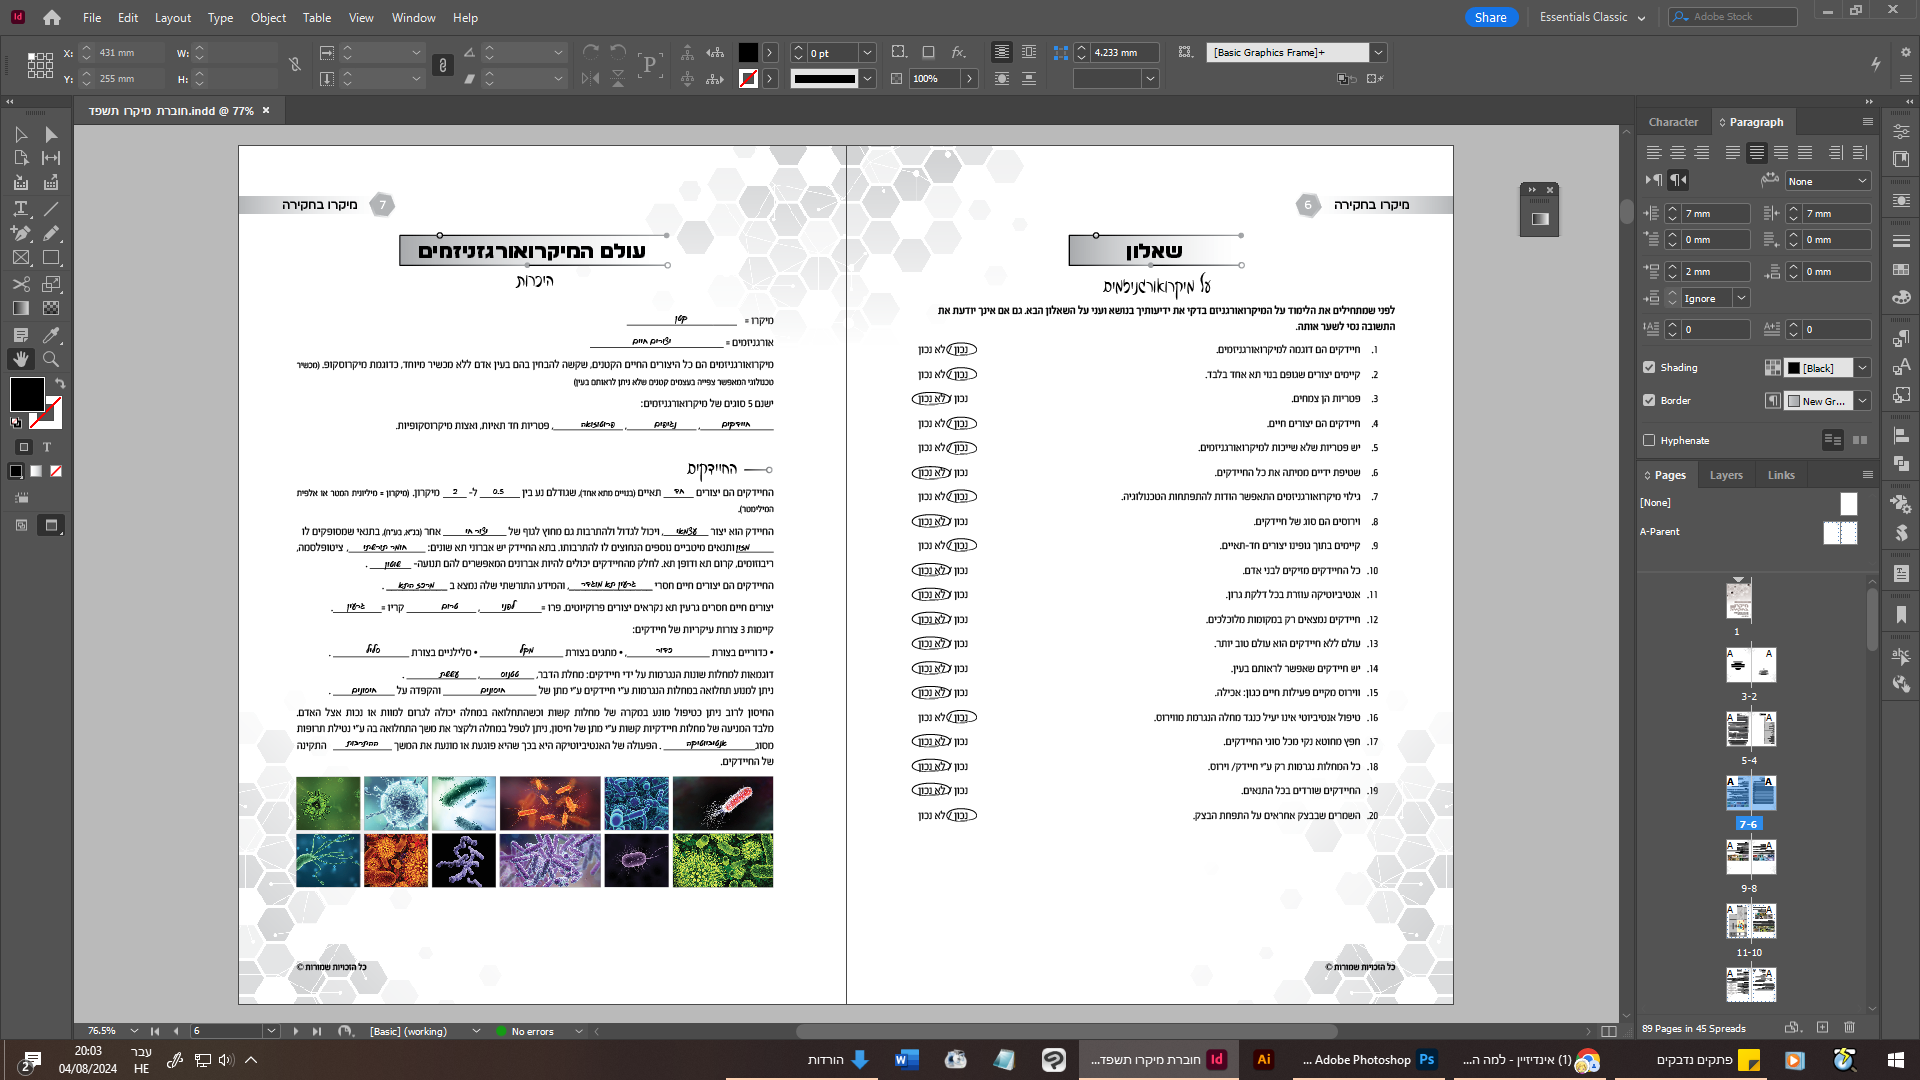Select the Eyedropper tool

point(51,334)
